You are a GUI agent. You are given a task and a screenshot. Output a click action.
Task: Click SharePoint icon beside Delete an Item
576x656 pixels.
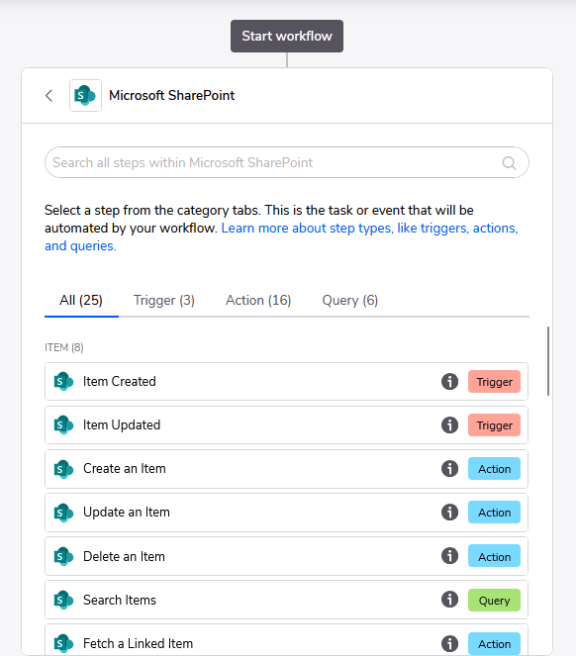coord(64,556)
